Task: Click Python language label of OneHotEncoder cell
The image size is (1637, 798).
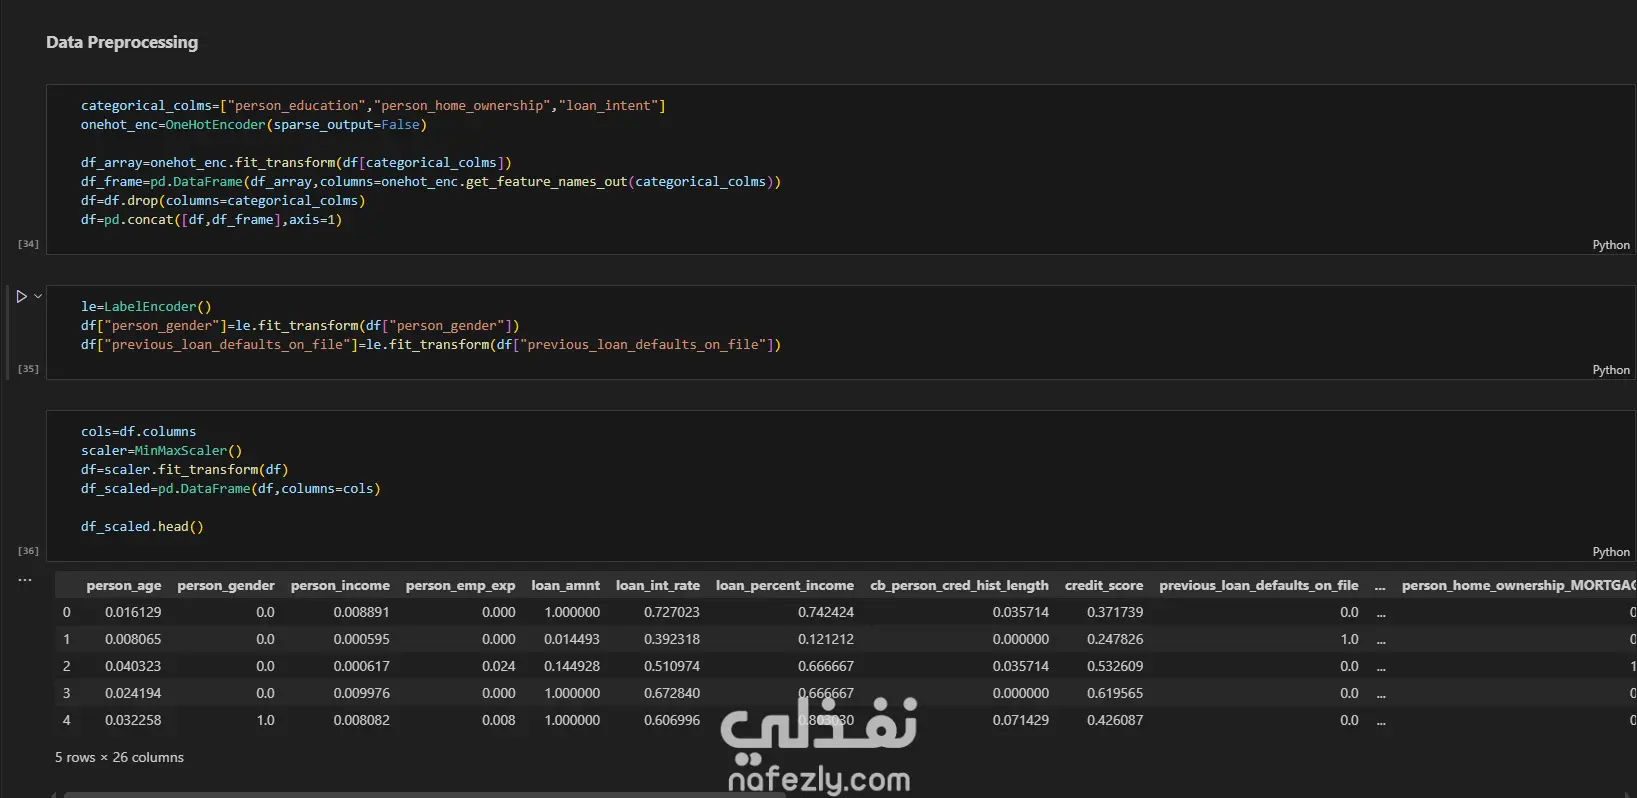Action: pyautogui.click(x=1611, y=245)
